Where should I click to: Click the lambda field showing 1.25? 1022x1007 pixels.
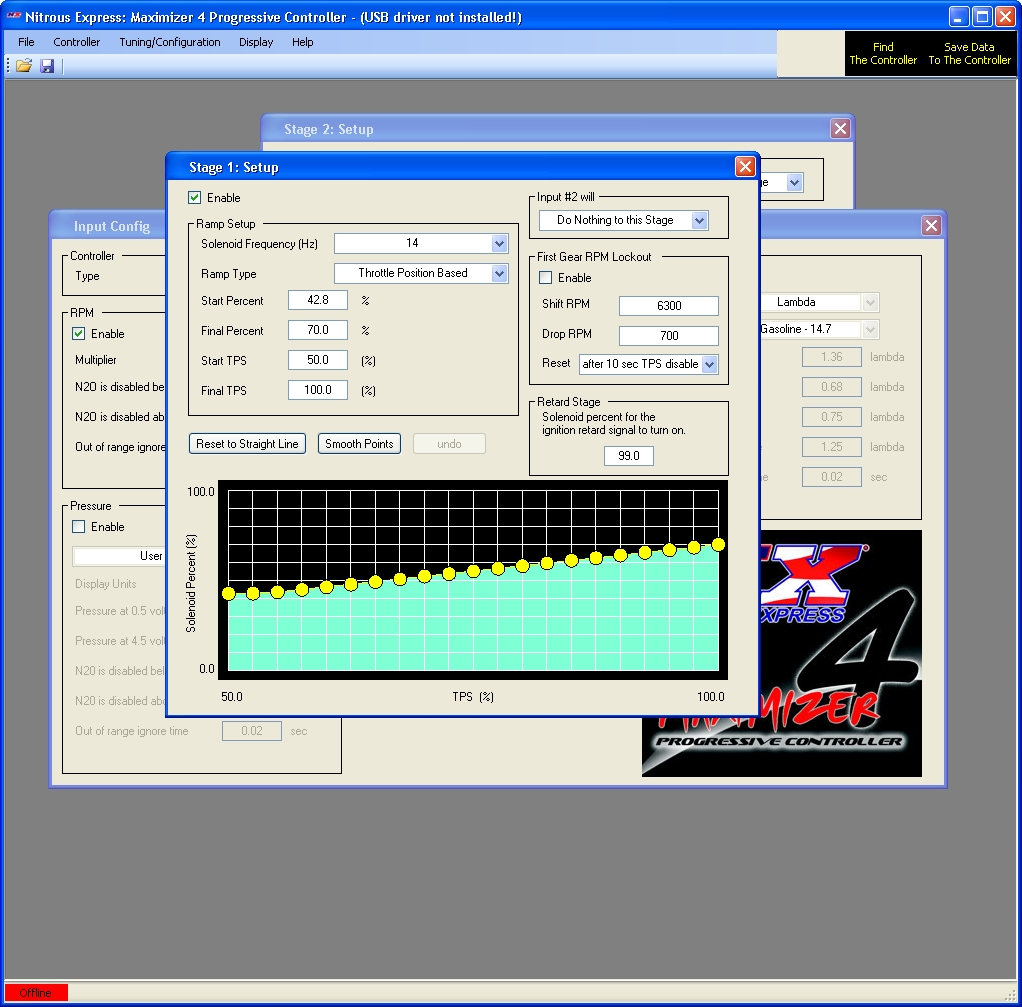point(832,447)
